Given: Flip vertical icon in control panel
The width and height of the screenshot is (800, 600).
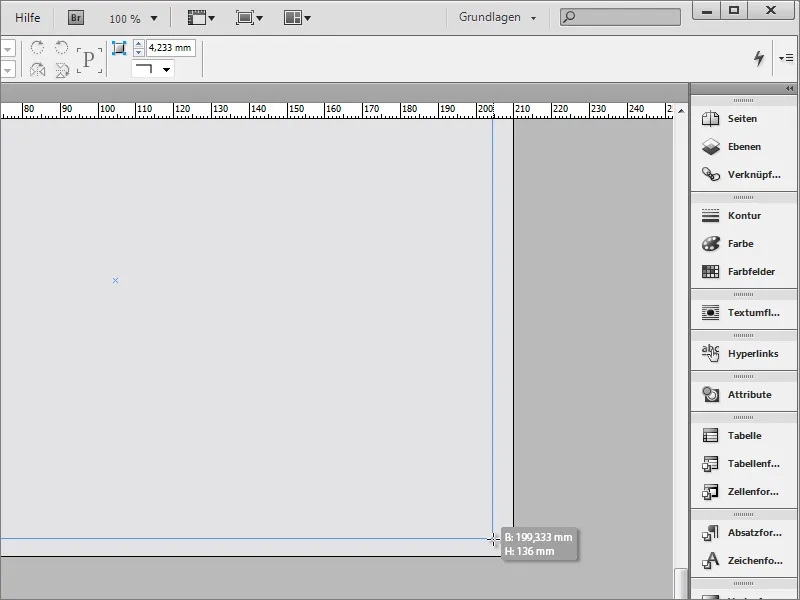Looking at the screenshot, I should point(62,70).
